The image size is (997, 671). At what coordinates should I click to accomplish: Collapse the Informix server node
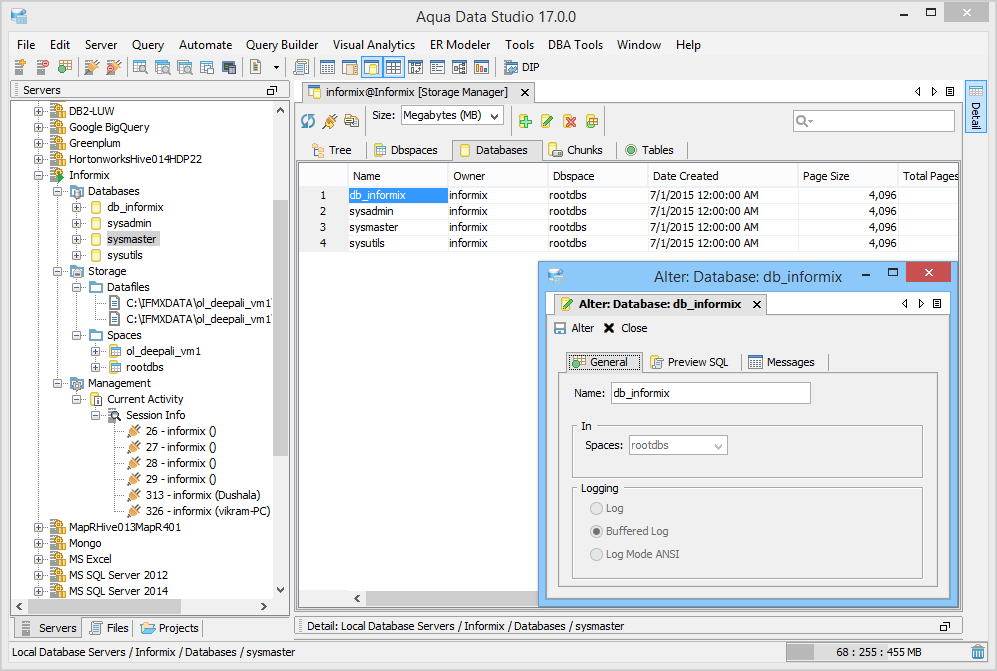tap(39, 175)
